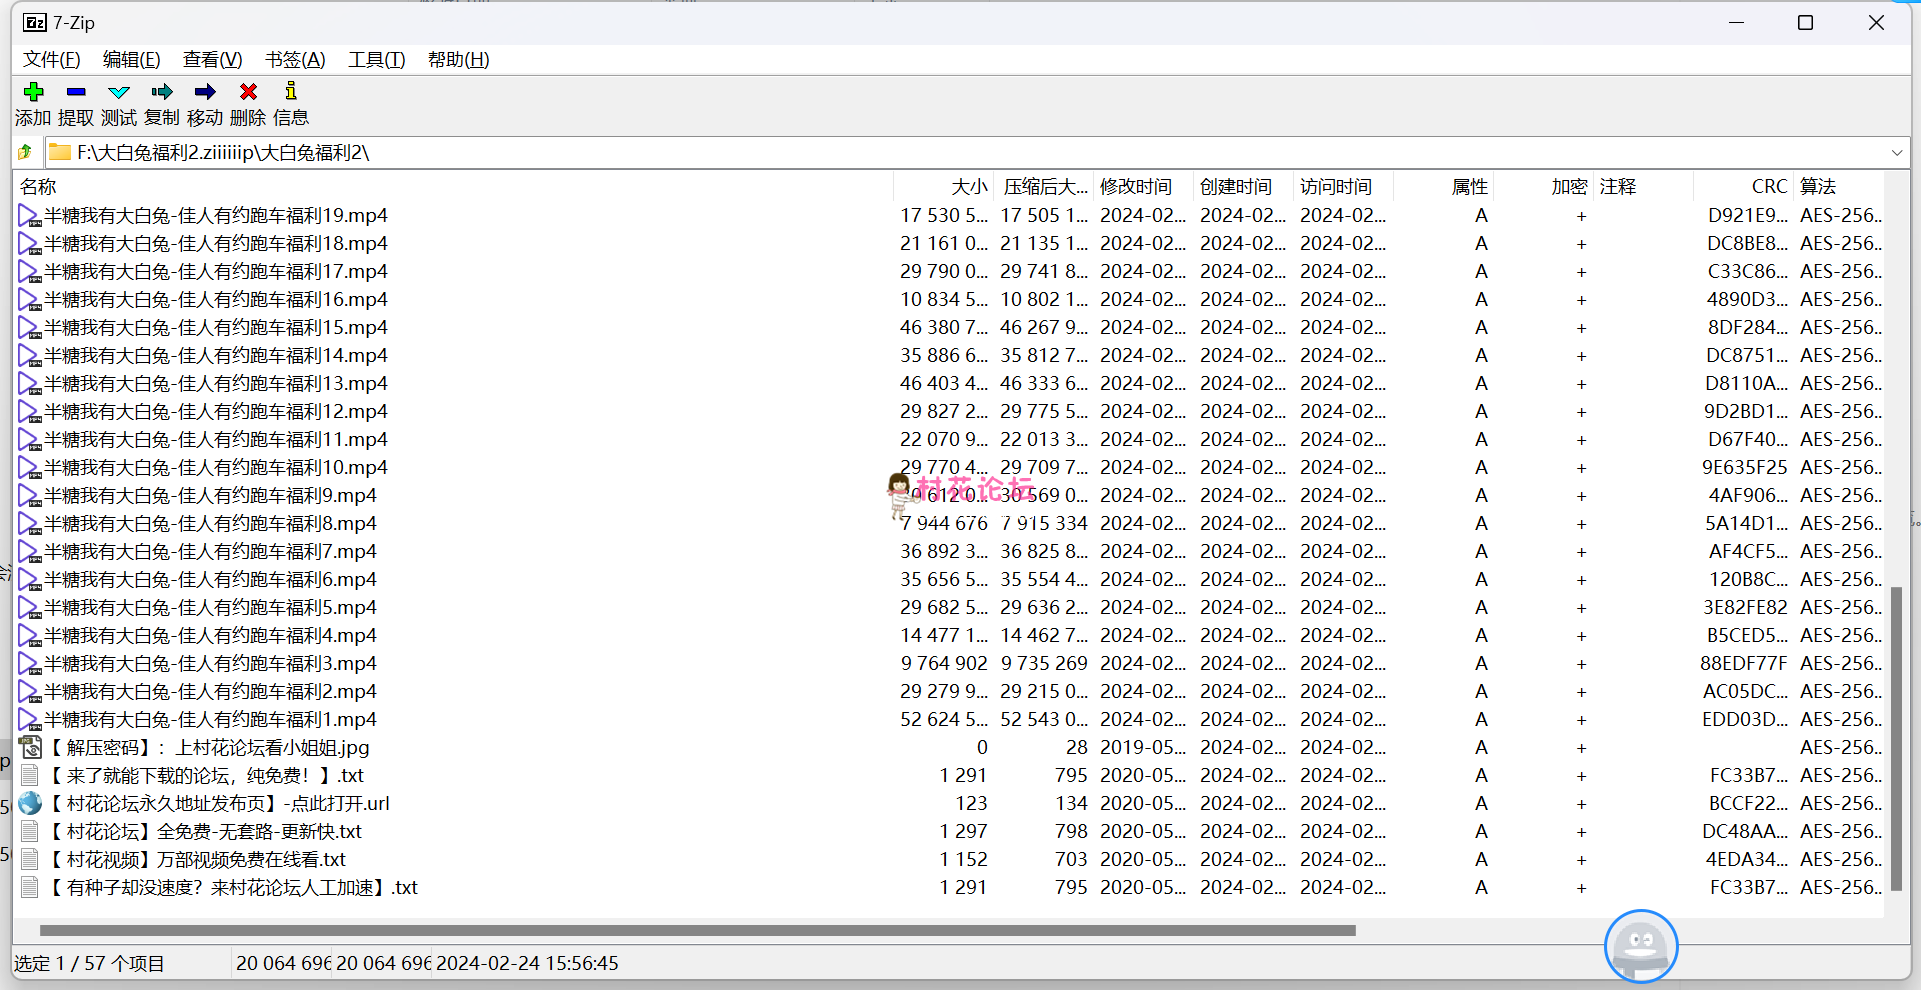Select file 半糖我有大白兔-佳人有约跑车福利5.mp4
This screenshot has height=990, width=1921.
[x=210, y=607]
